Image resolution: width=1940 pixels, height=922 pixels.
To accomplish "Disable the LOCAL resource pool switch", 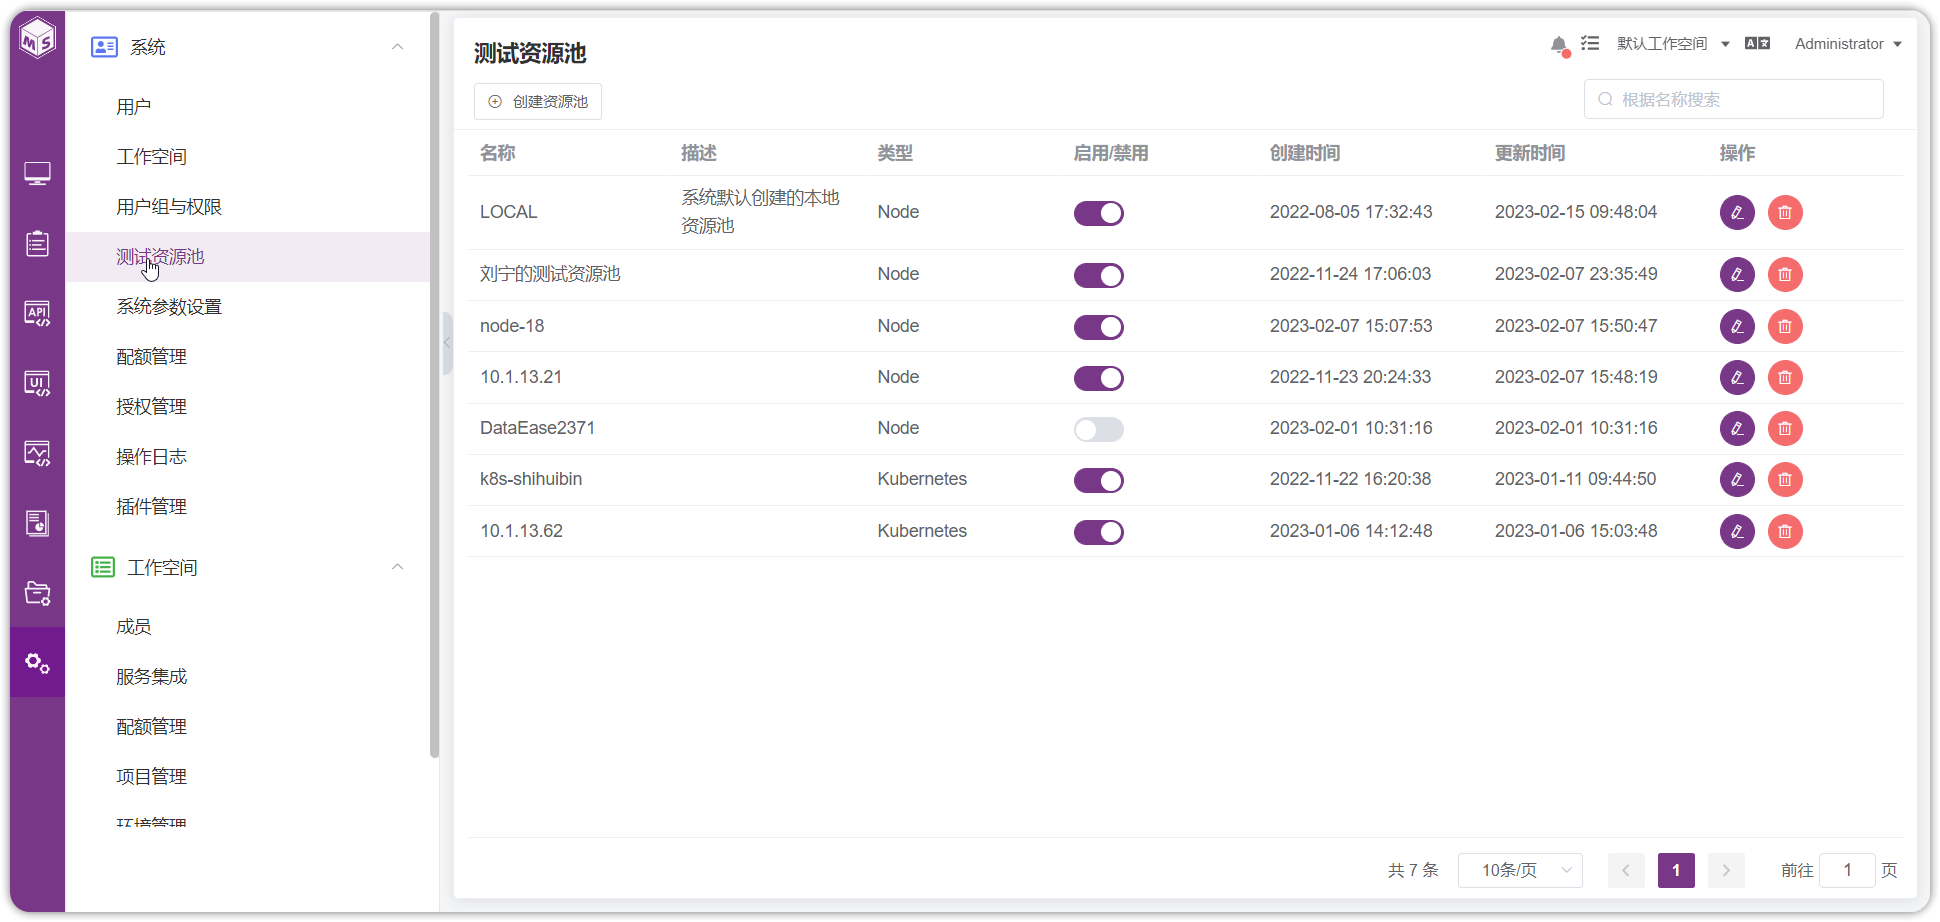I will click(x=1099, y=213).
